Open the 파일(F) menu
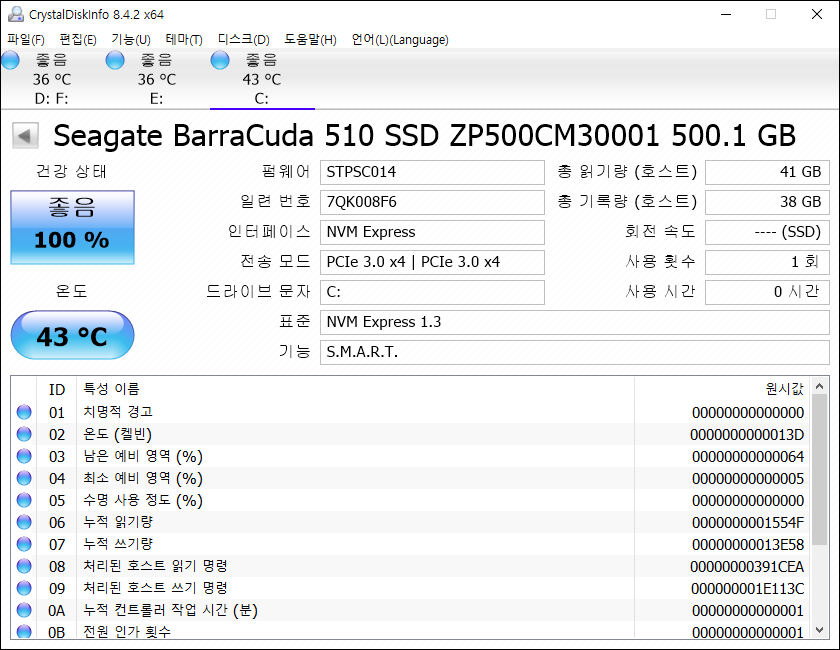 pos(26,40)
